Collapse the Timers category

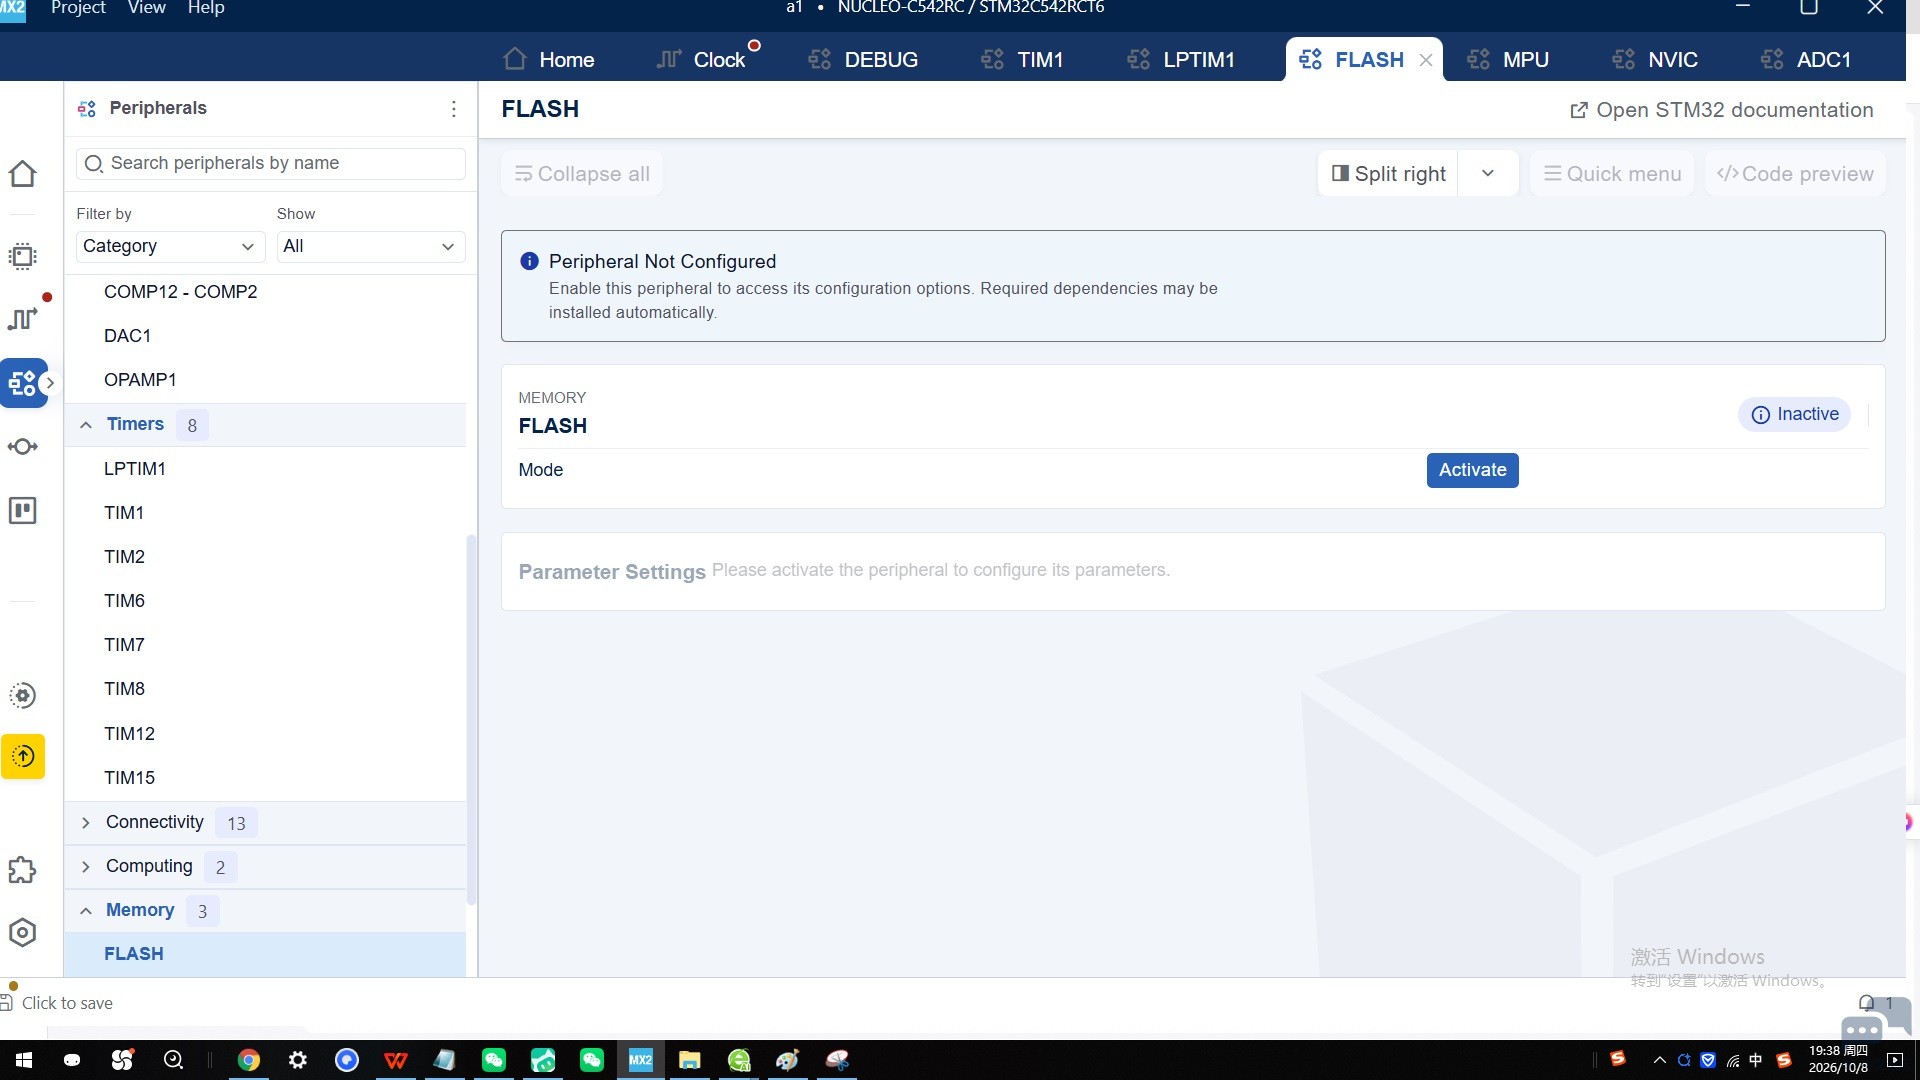coord(86,425)
